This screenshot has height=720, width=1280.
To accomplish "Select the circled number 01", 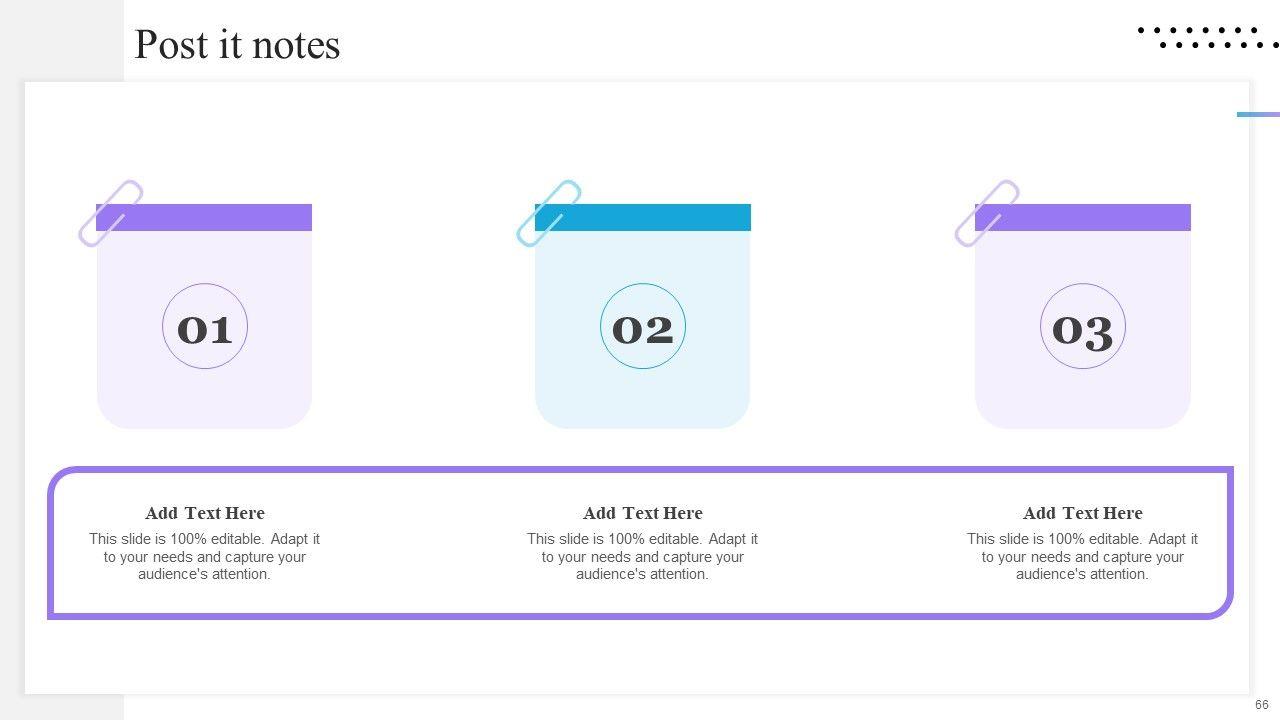I will 205,327.
